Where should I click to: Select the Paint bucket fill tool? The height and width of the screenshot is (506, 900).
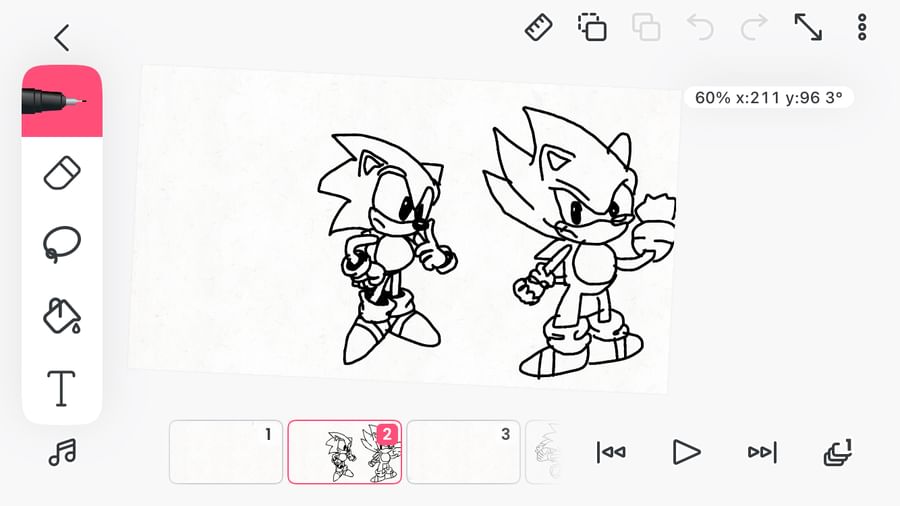coord(62,316)
